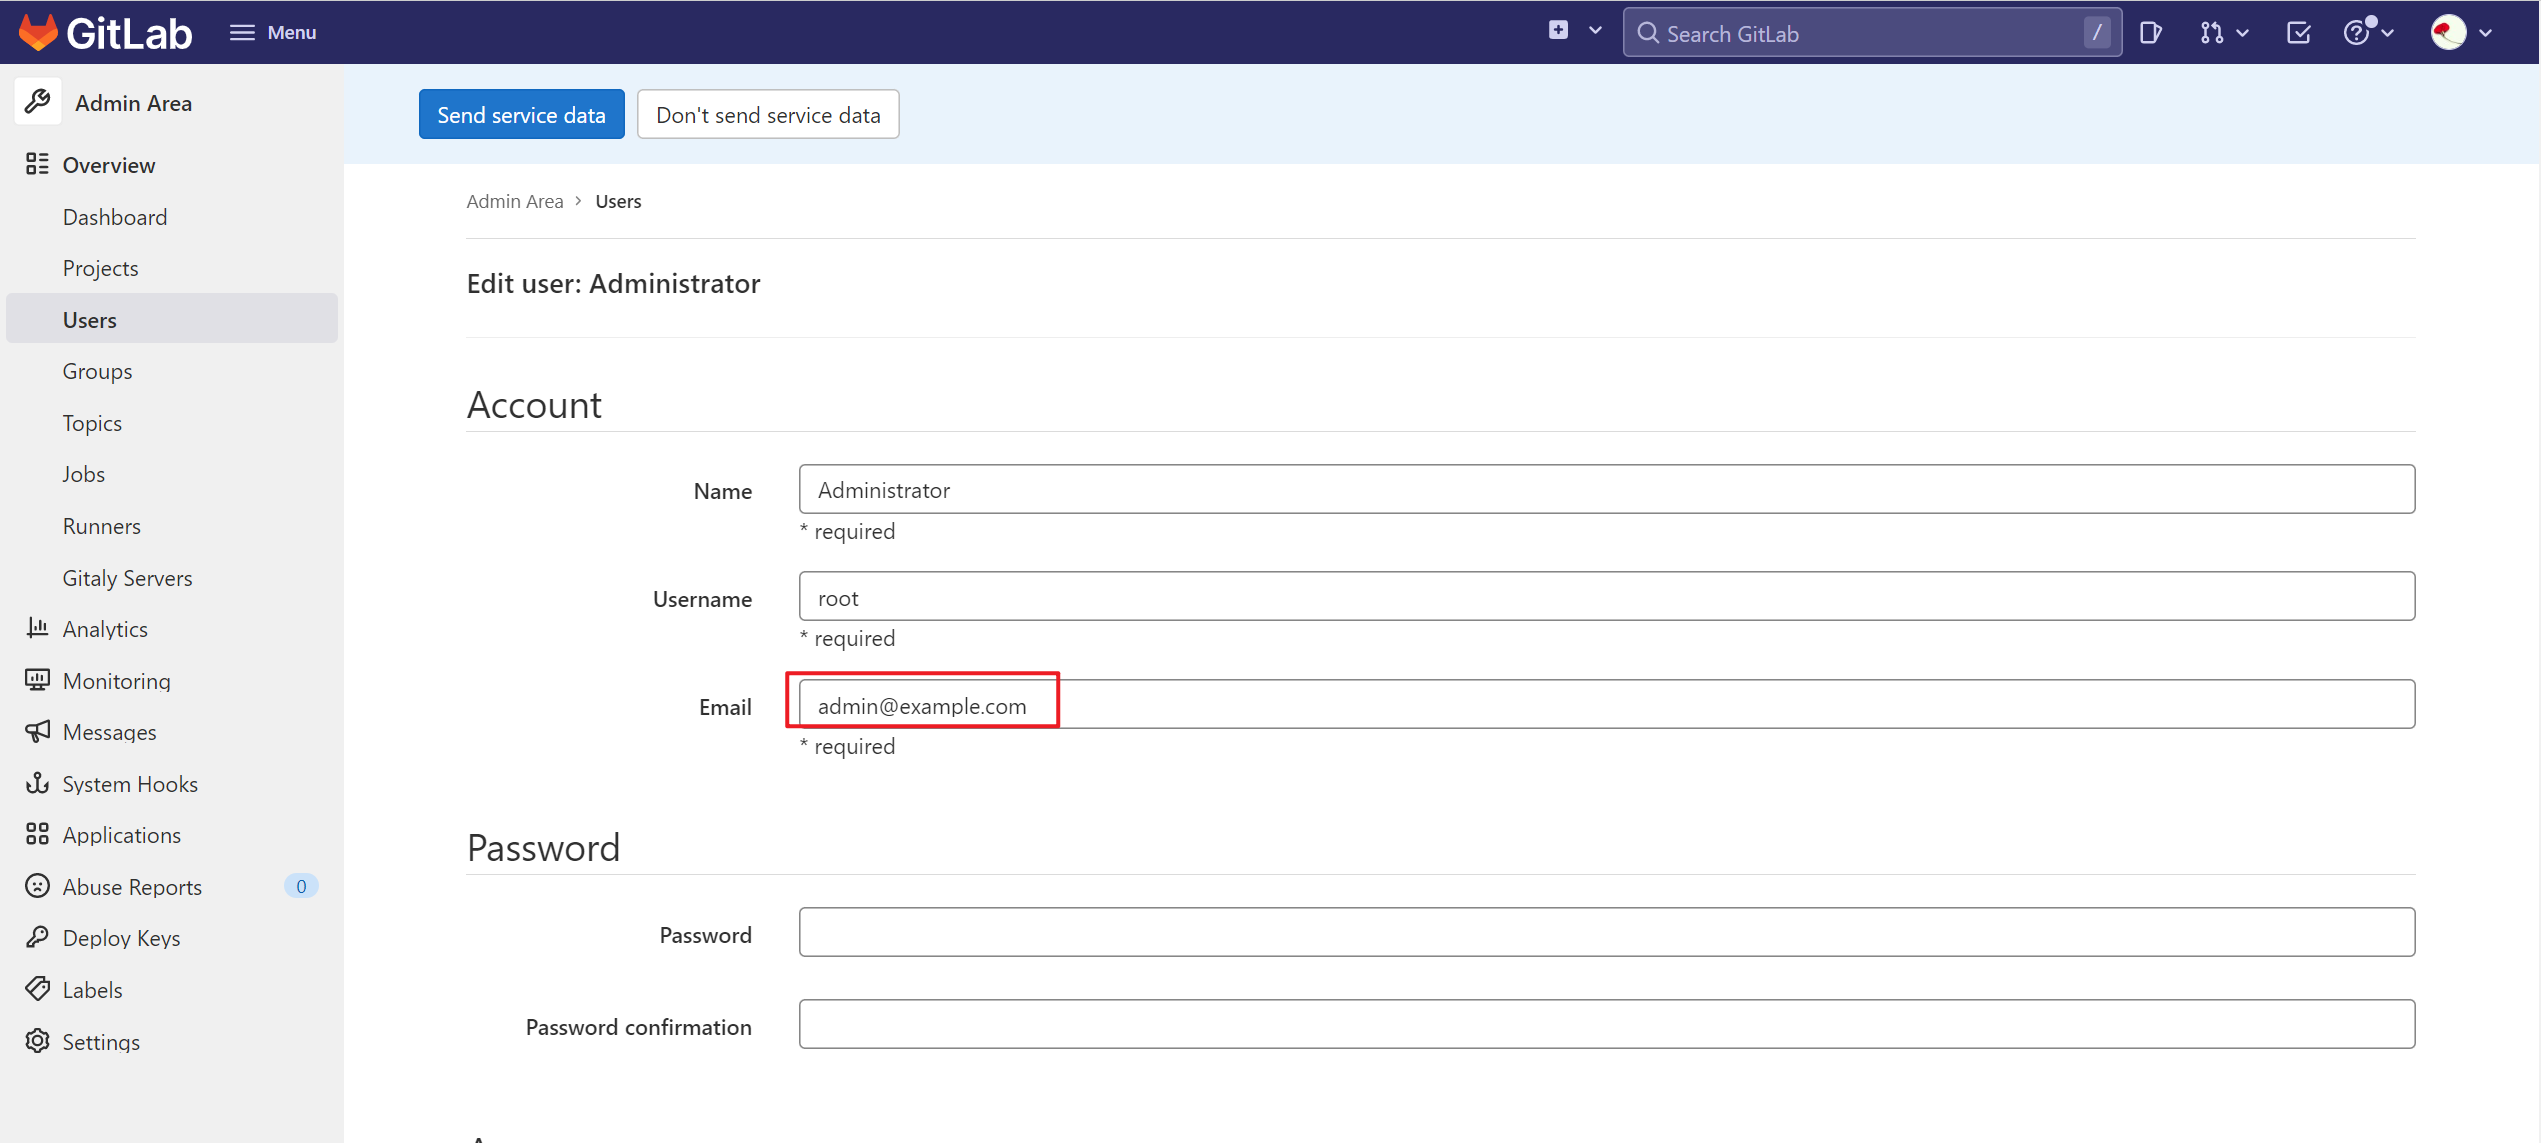Open Abuse Reports in sidebar
This screenshot has height=1143, width=2541.
(x=132, y=887)
